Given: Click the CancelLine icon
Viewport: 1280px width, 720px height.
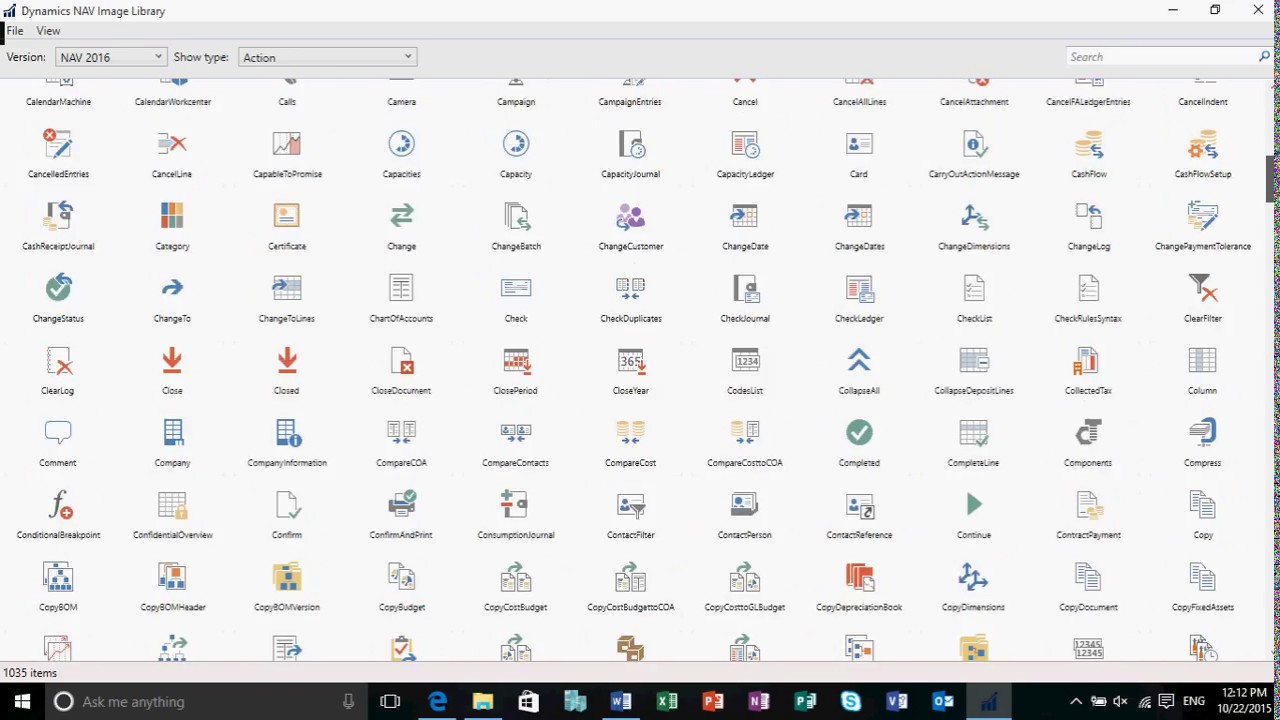Looking at the screenshot, I should pos(172,144).
